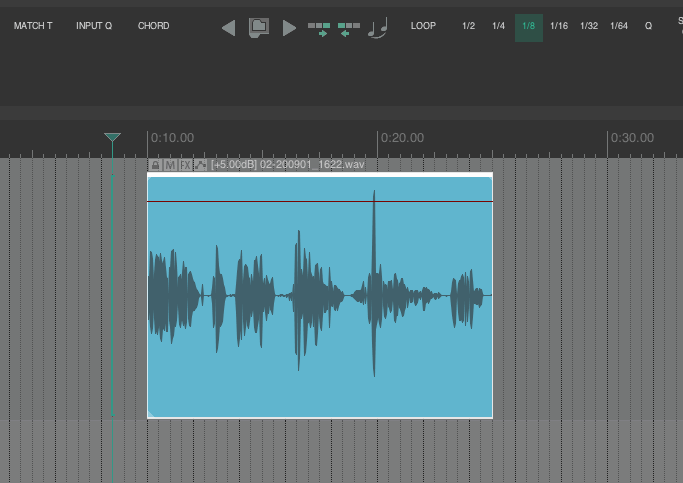Select the 1/64 grid division

click(x=619, y=26)
